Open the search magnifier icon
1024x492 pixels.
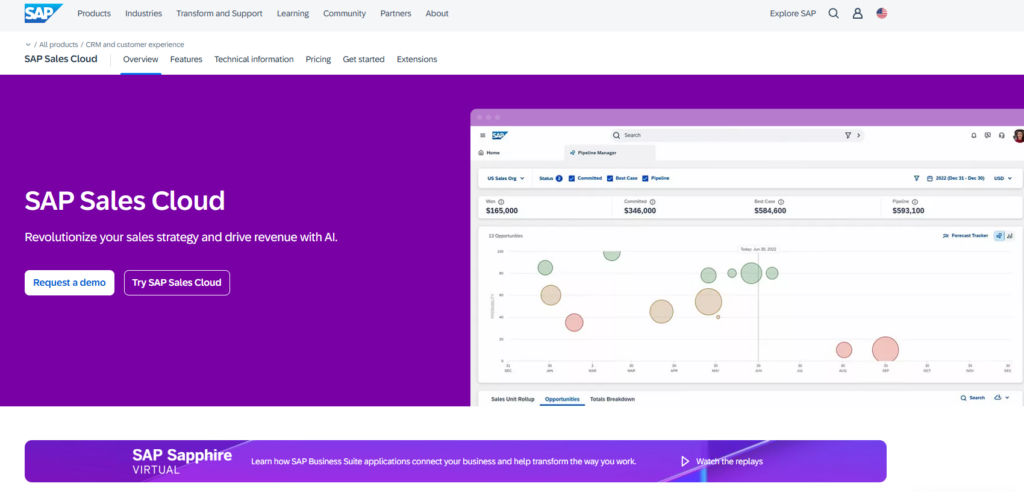point(833,13)
